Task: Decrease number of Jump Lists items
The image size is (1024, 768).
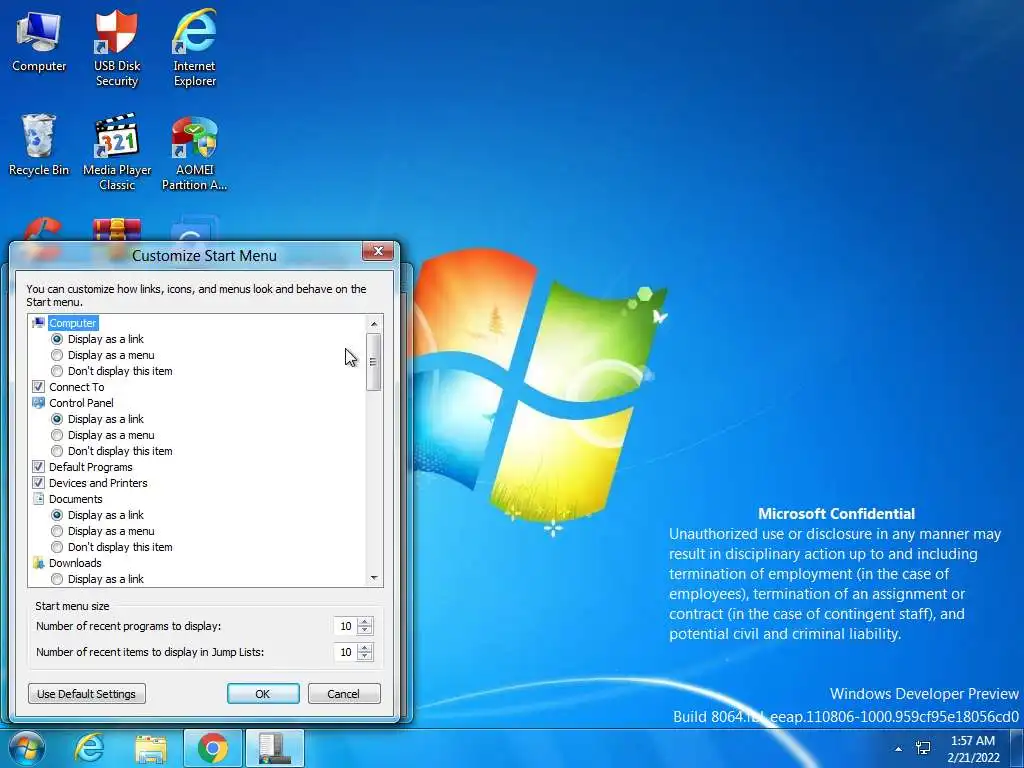Action: (x=365, y=656)
